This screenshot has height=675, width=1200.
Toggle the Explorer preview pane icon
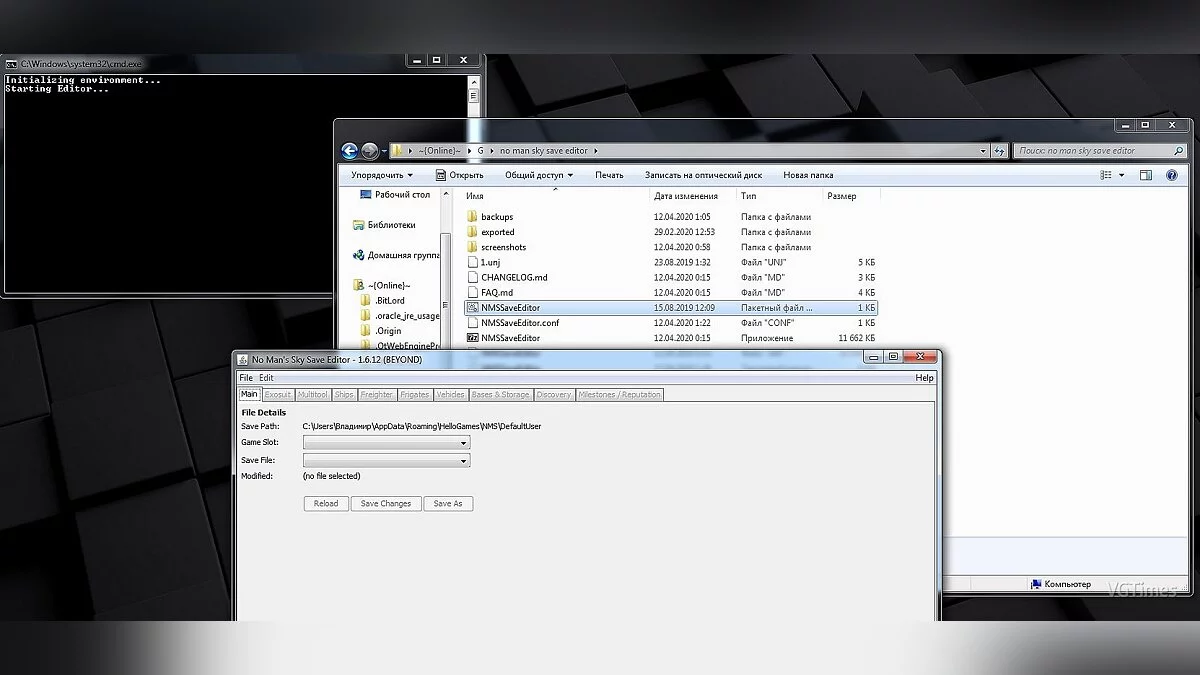pos(1145,175)
